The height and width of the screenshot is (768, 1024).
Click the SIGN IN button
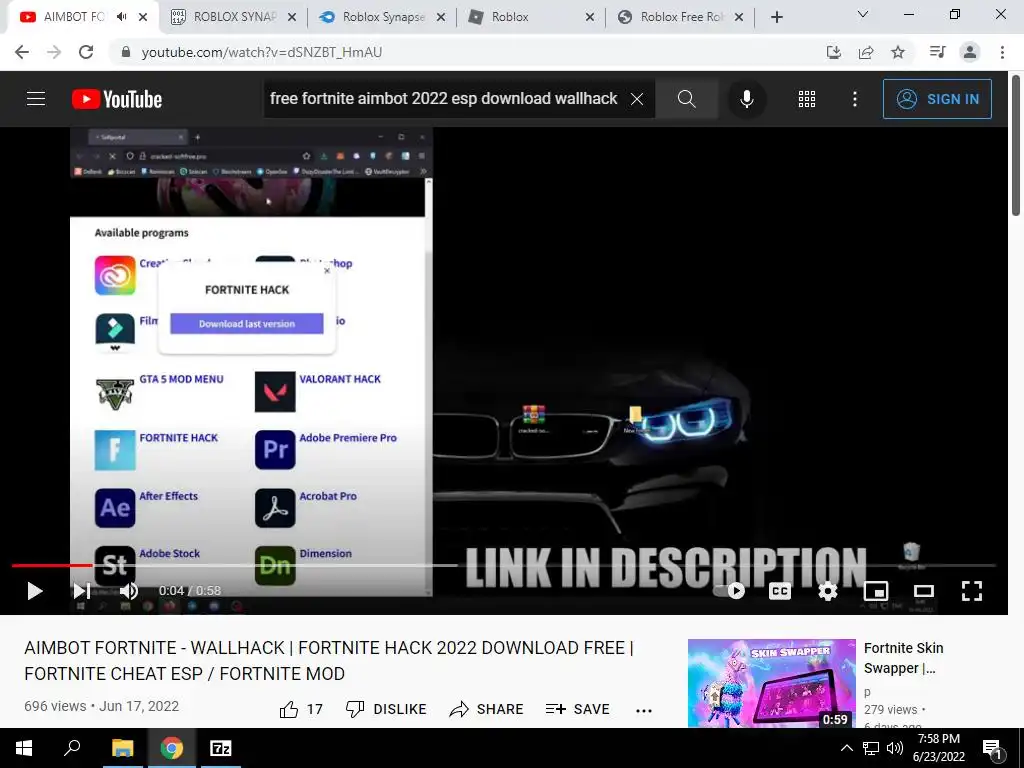point(937,99)
